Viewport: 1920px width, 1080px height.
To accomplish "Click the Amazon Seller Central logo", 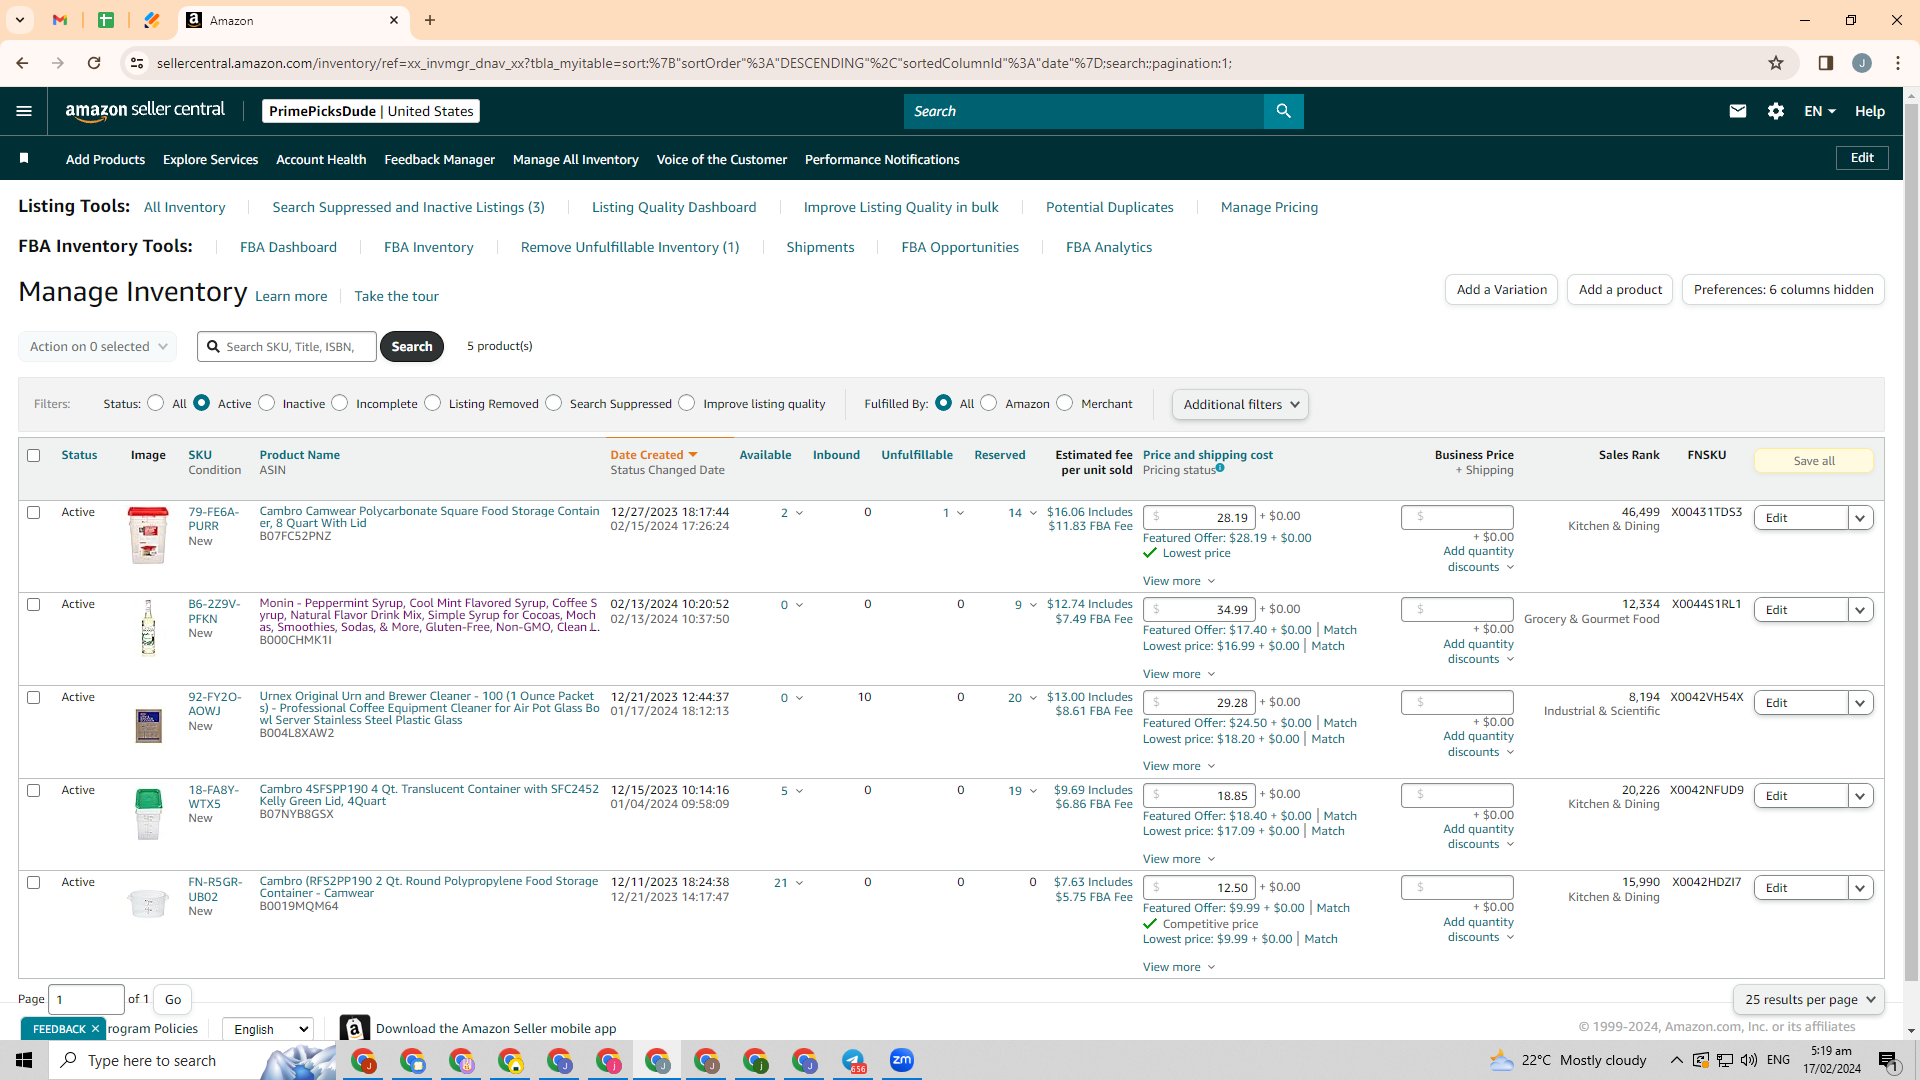I will point(145,111).
